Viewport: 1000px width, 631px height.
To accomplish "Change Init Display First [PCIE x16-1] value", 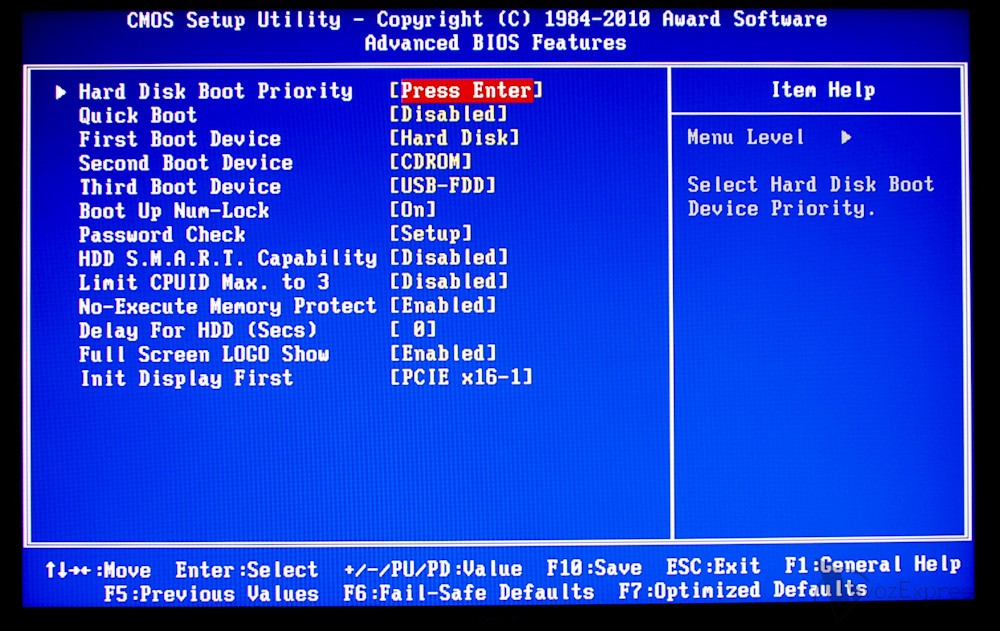I will (x=460, y=377).
